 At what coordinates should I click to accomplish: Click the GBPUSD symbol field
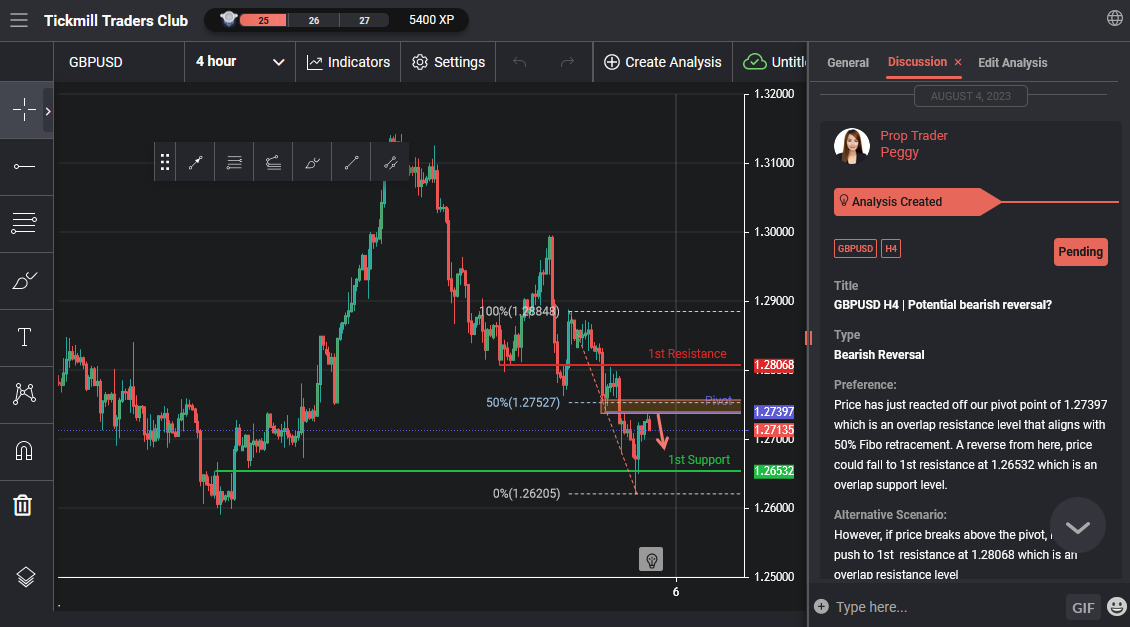tap(119, 62)
